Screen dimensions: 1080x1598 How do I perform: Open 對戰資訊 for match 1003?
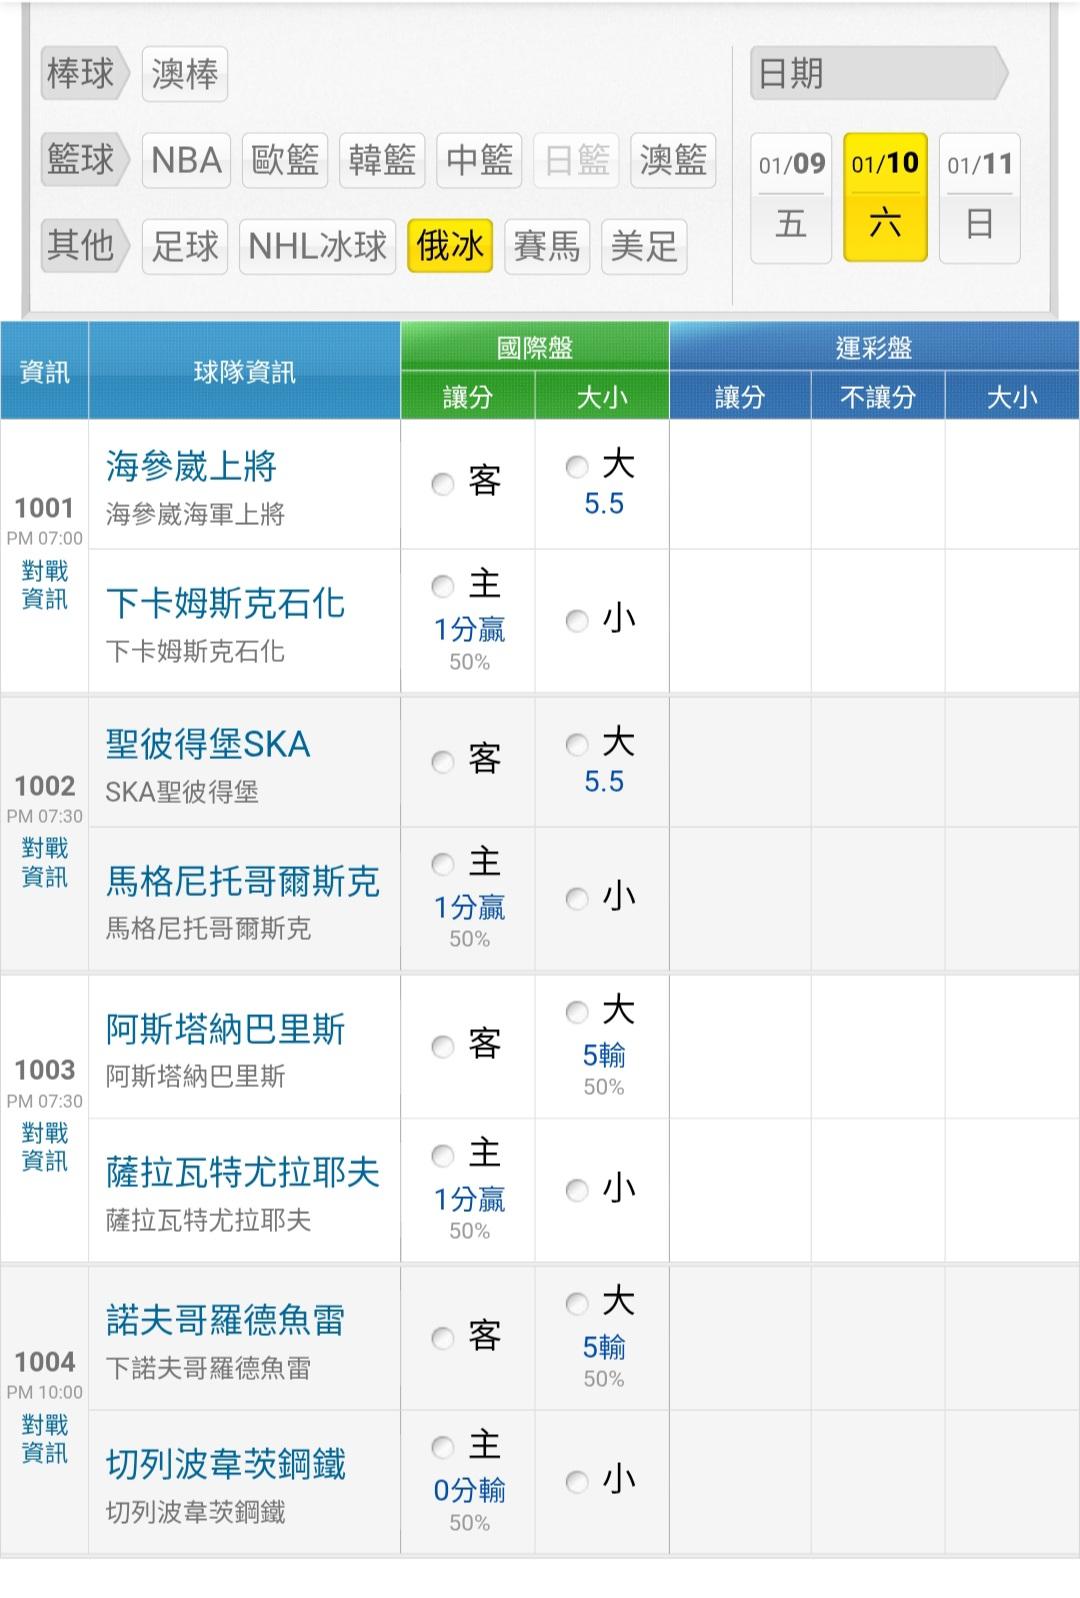click(45, 1147)
